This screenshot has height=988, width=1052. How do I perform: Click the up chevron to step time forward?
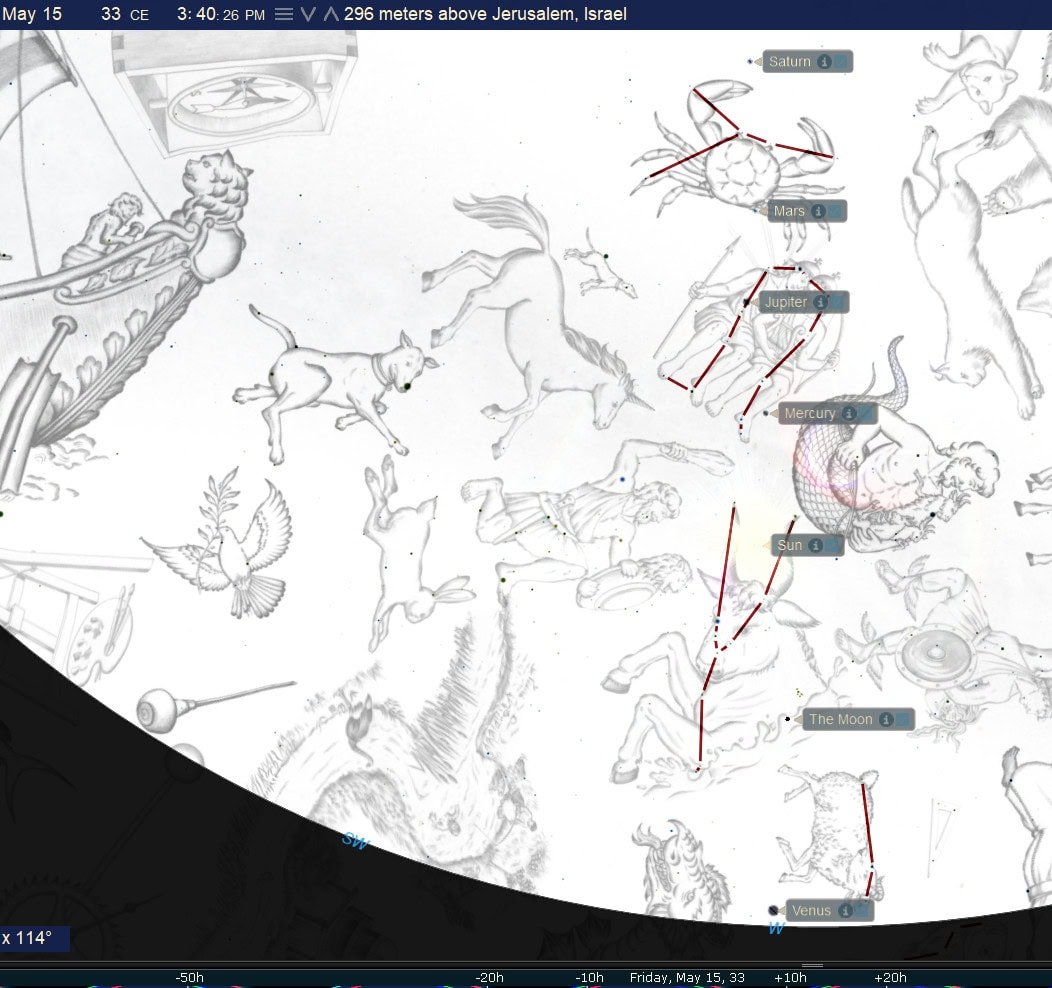tap(331, 14)
